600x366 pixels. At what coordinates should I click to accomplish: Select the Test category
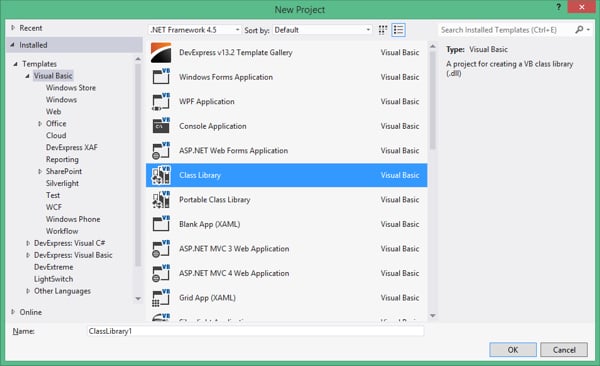coord(53,195)
